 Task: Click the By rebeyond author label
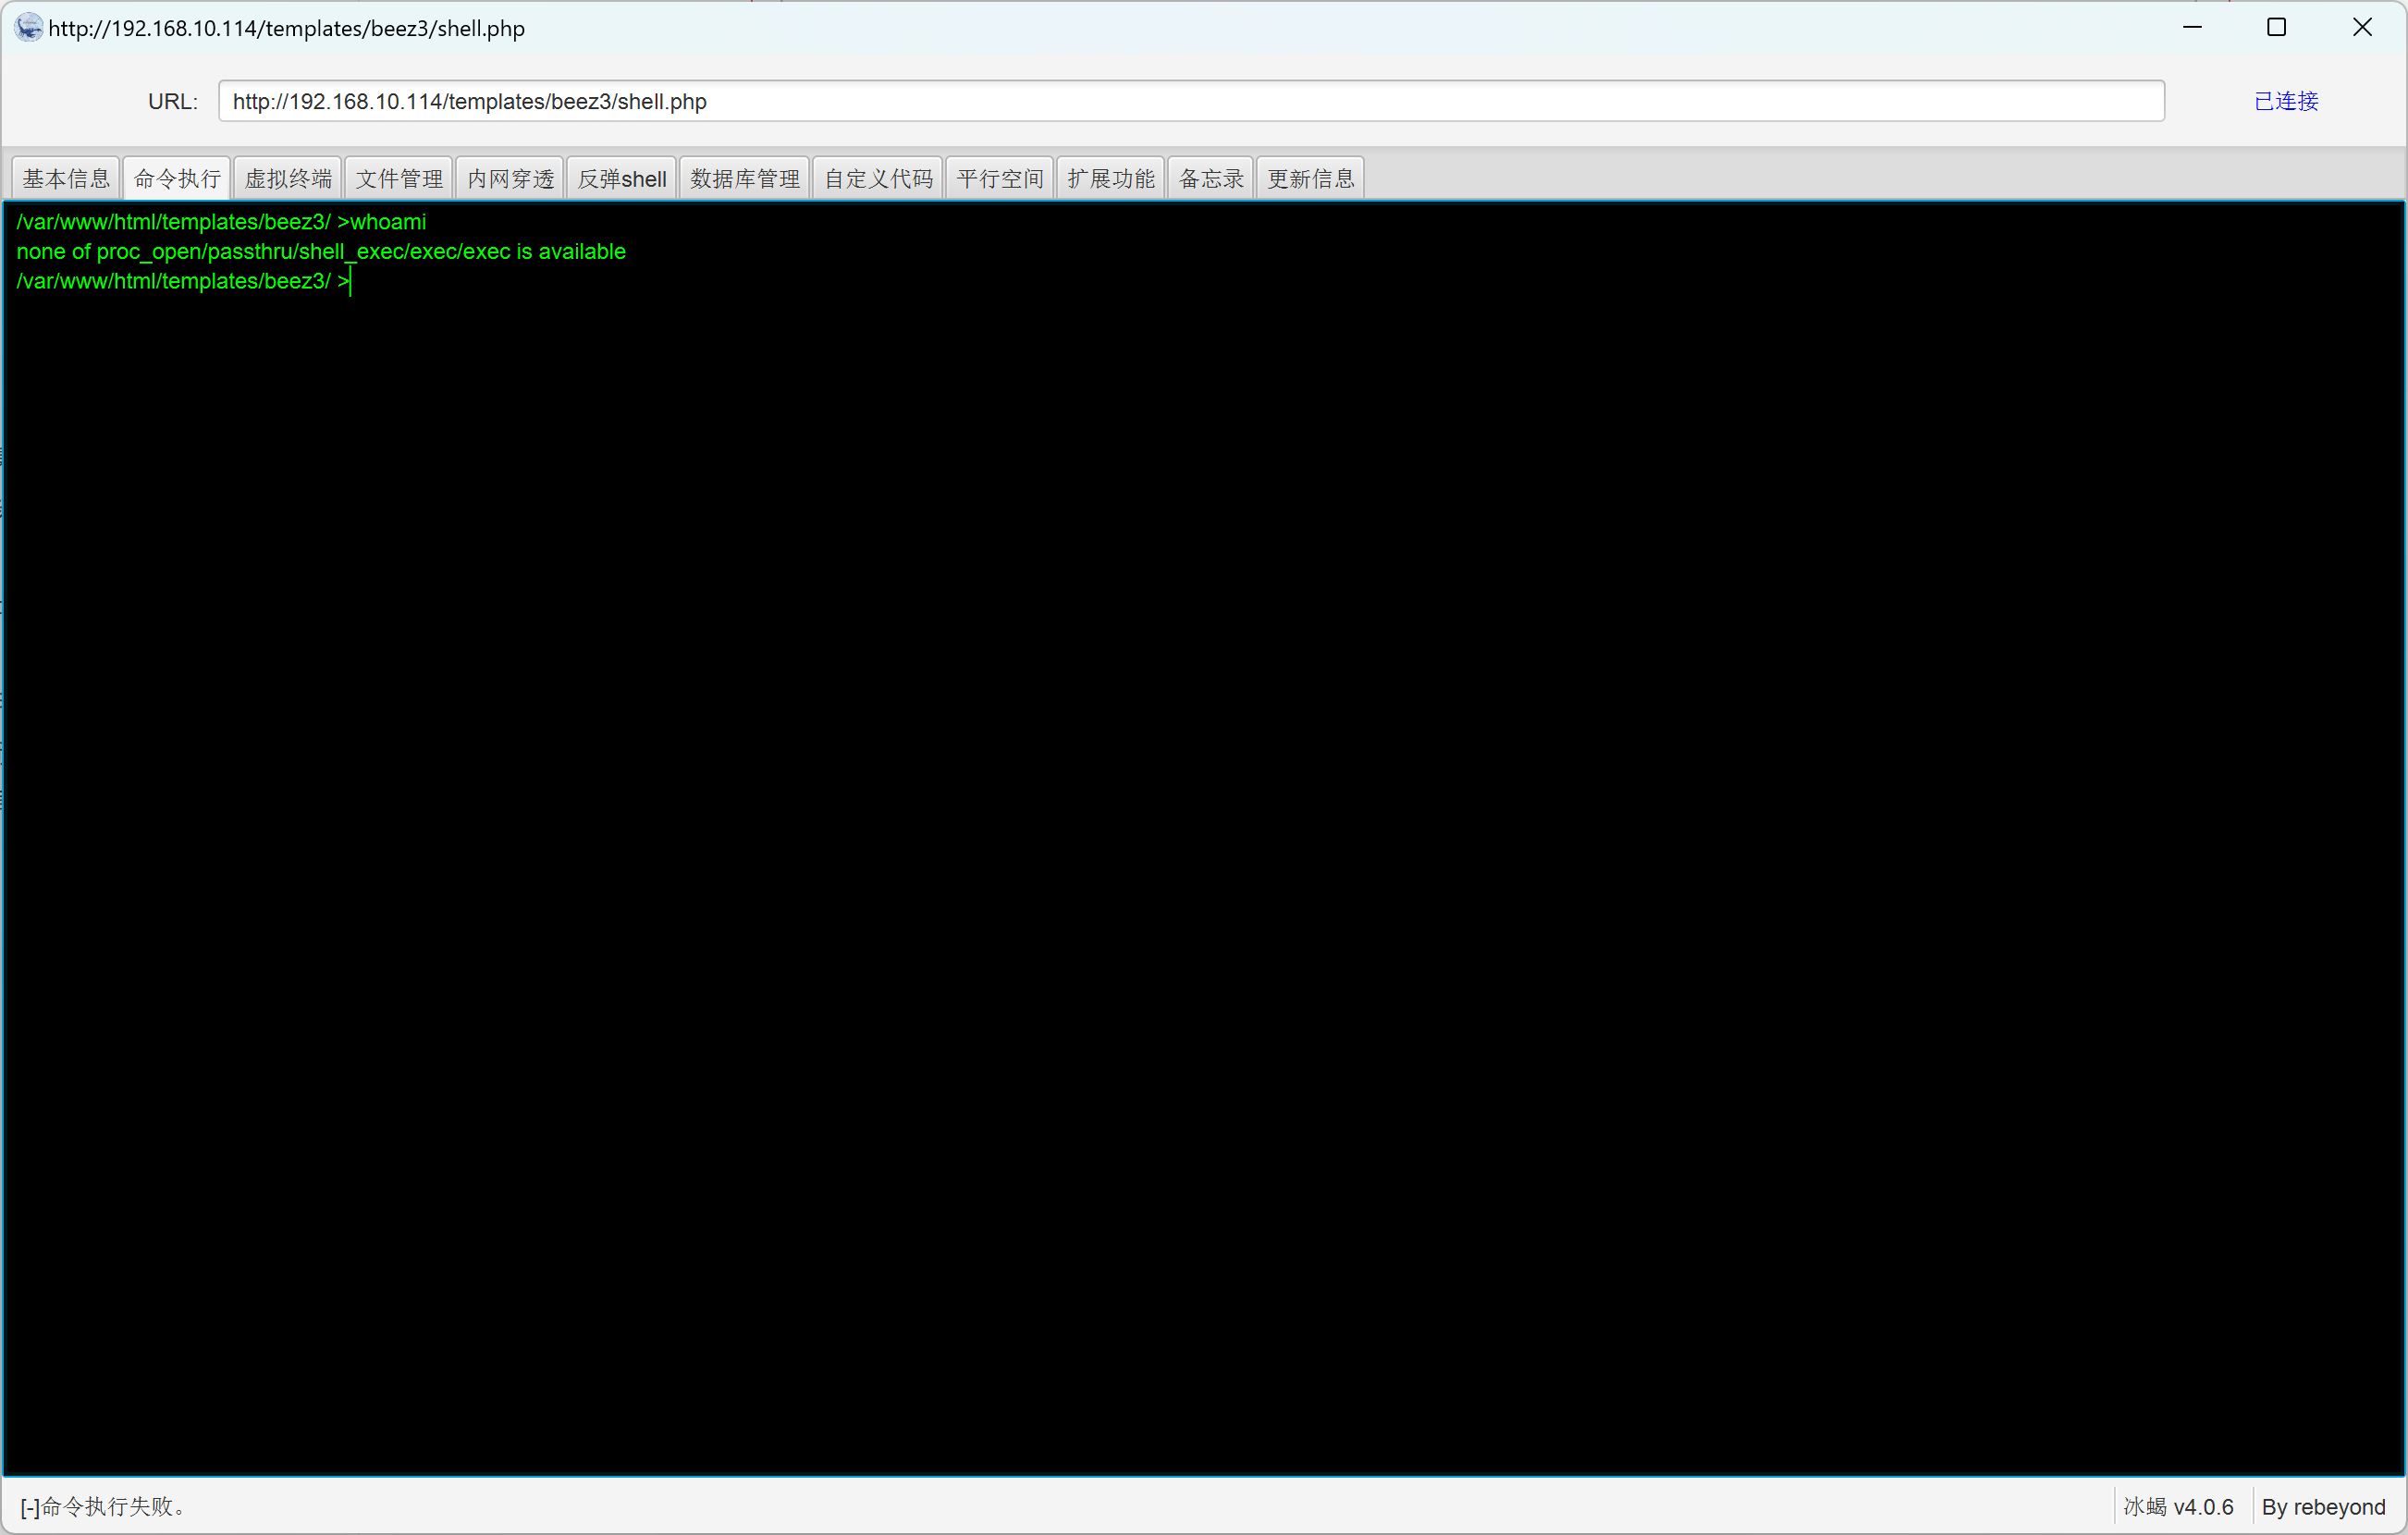tap(2323, 1506)
